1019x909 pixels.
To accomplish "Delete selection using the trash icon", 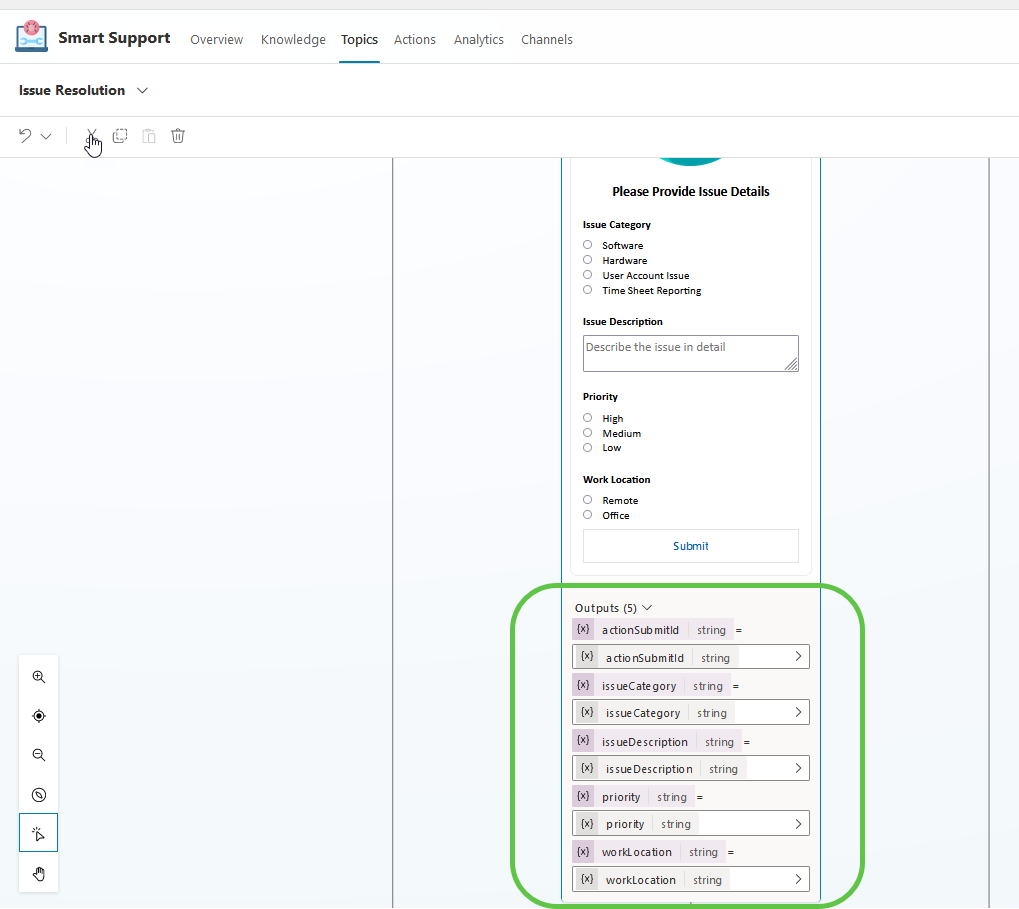I will point(177,135).
